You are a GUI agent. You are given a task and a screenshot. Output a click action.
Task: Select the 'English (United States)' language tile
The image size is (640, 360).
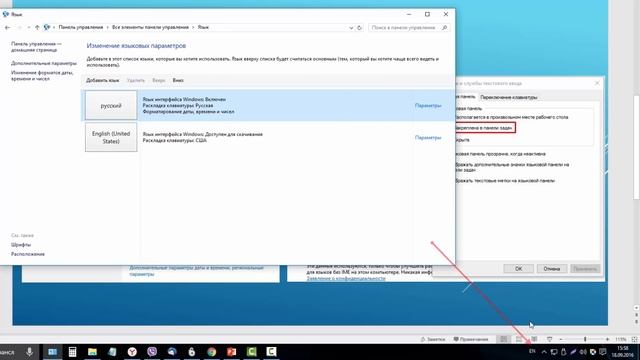tap(111, 137)
